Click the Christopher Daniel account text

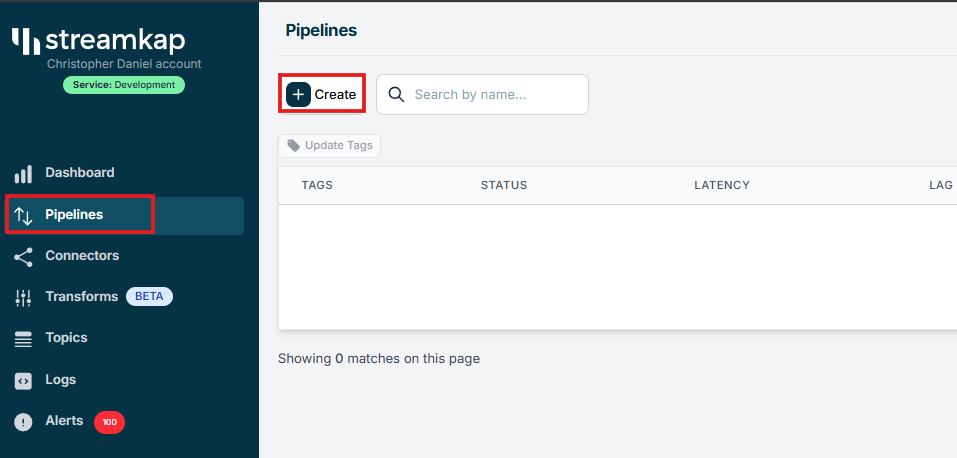coord(124,64)
